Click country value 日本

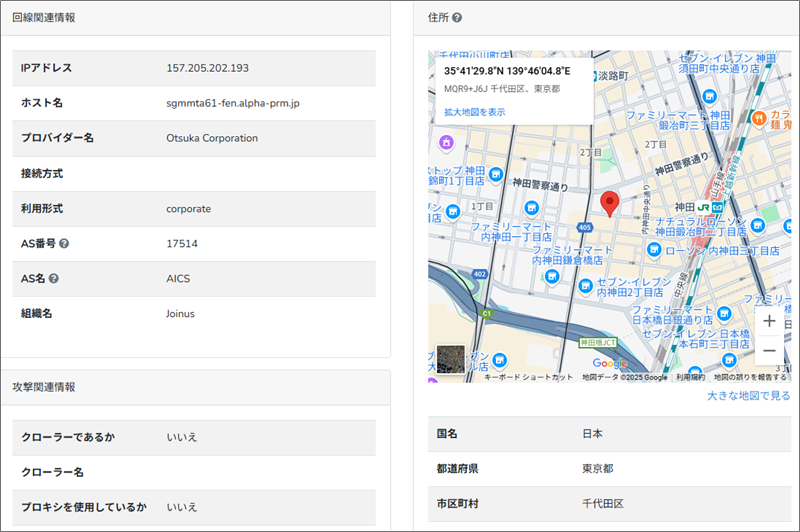pos(592,434)
